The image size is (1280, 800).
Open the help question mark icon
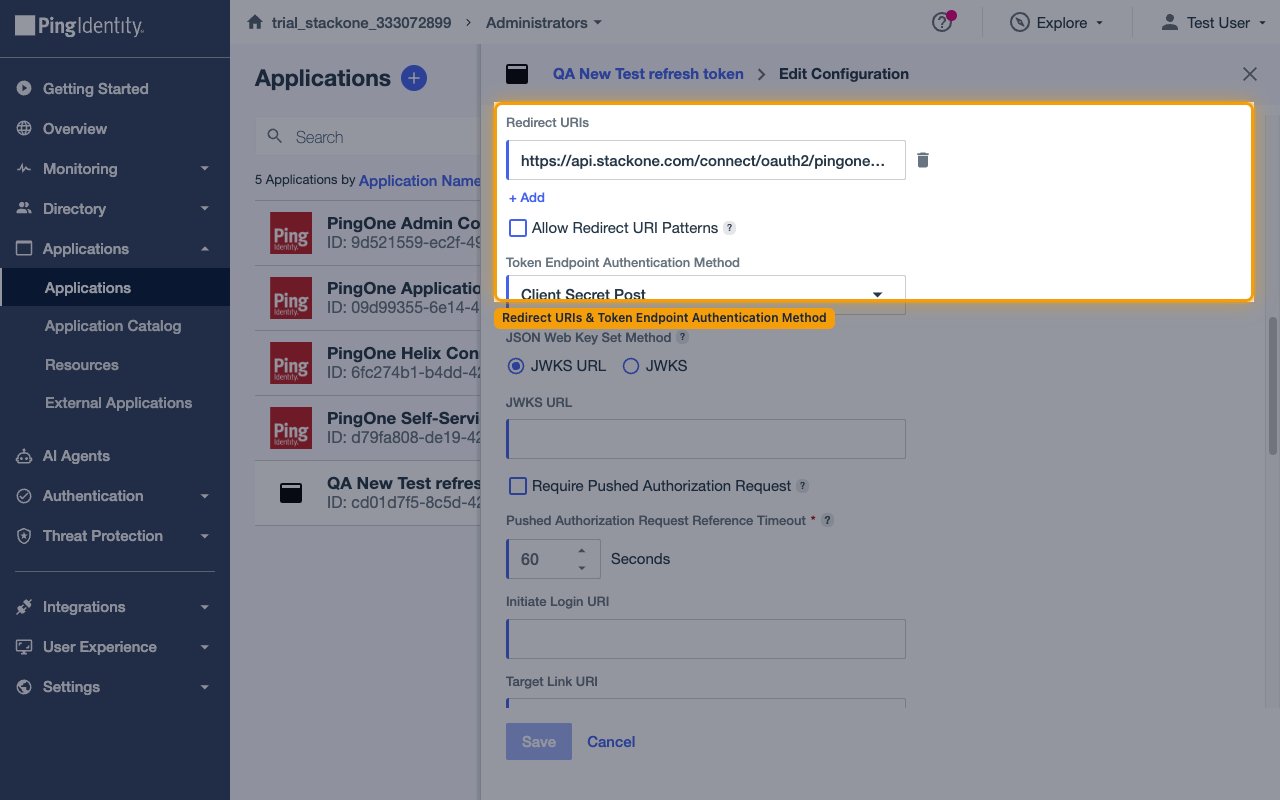(941, 22)
